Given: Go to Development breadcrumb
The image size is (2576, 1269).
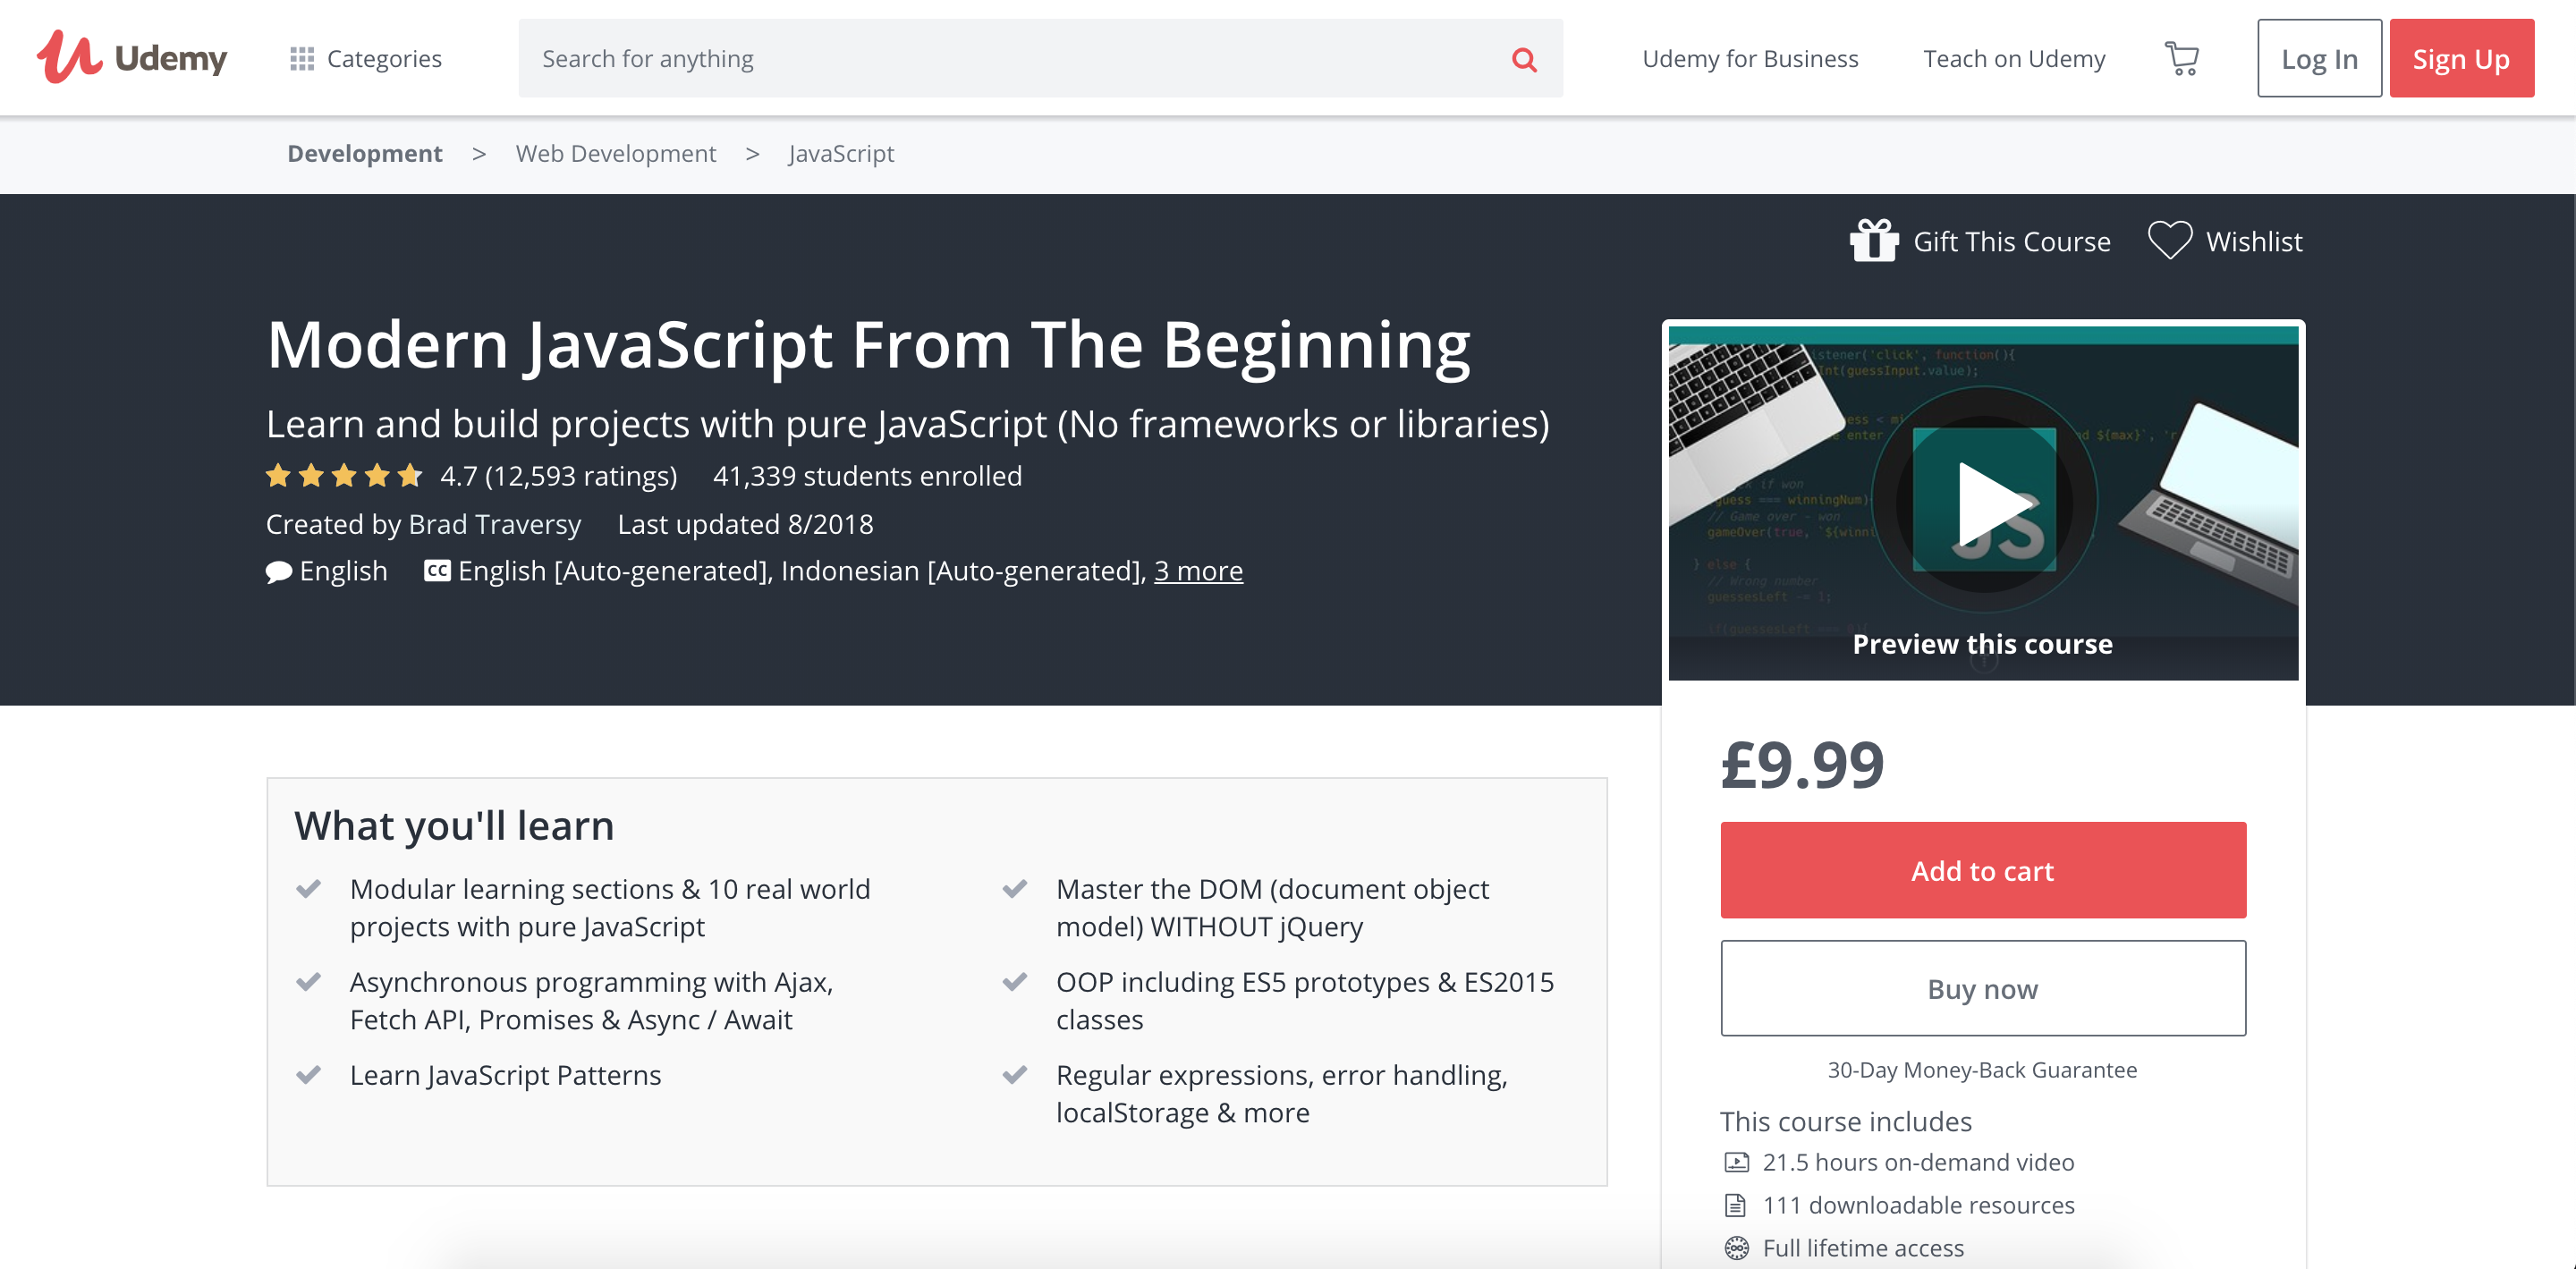Looking at the screenshot, I should click(364, 153).
